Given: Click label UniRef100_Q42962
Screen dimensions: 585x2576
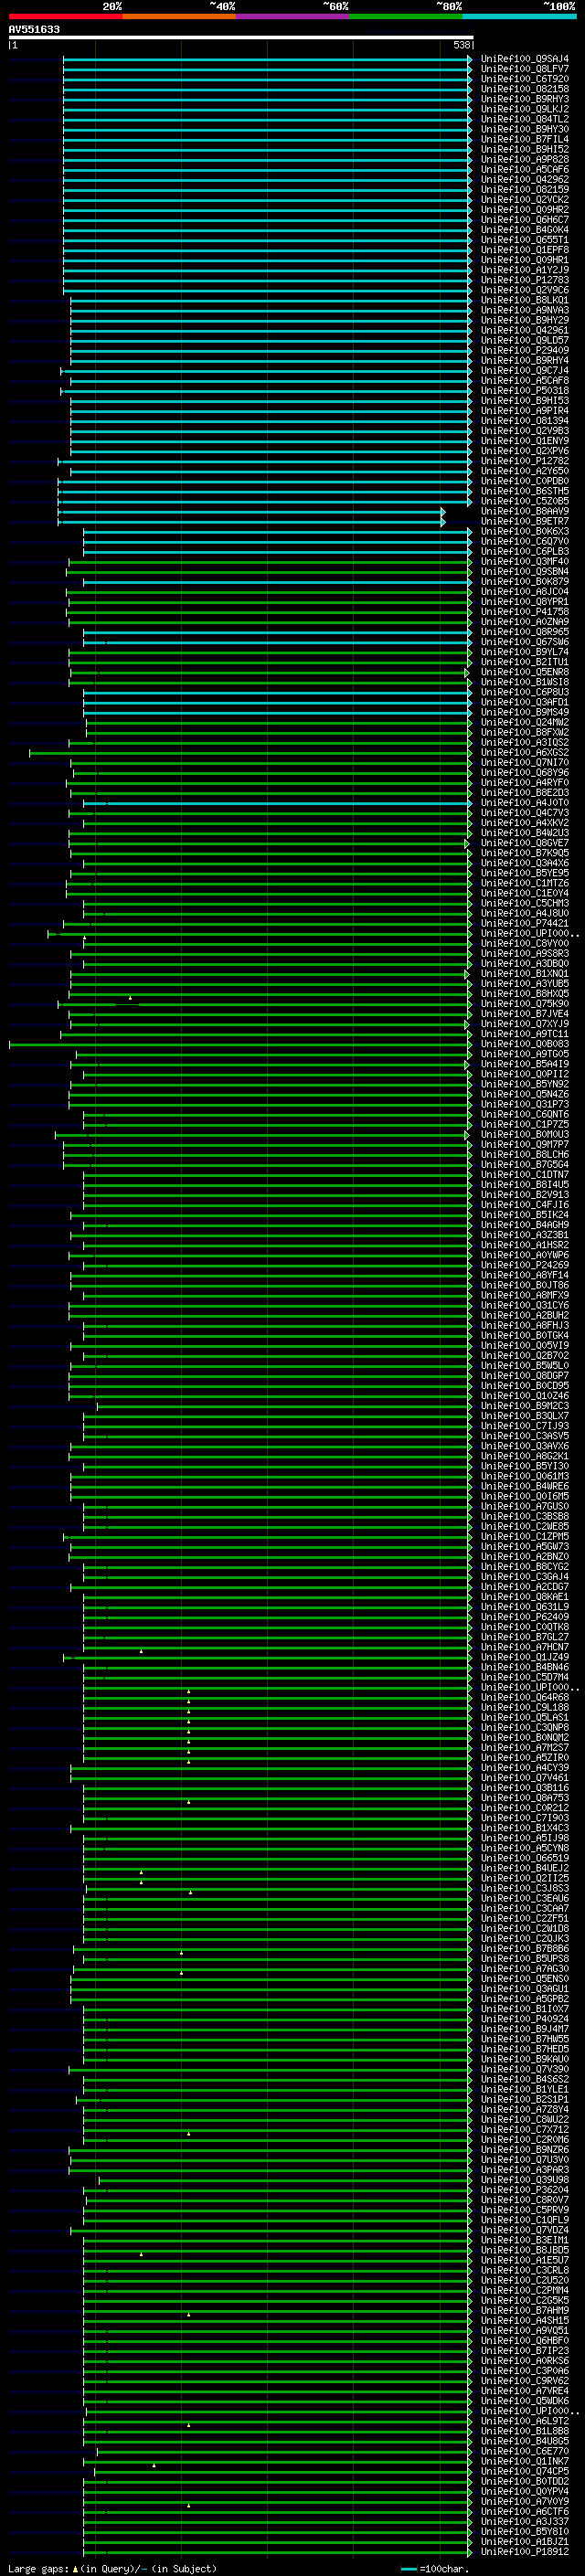Looking at the screenshot, I should 524,180.
